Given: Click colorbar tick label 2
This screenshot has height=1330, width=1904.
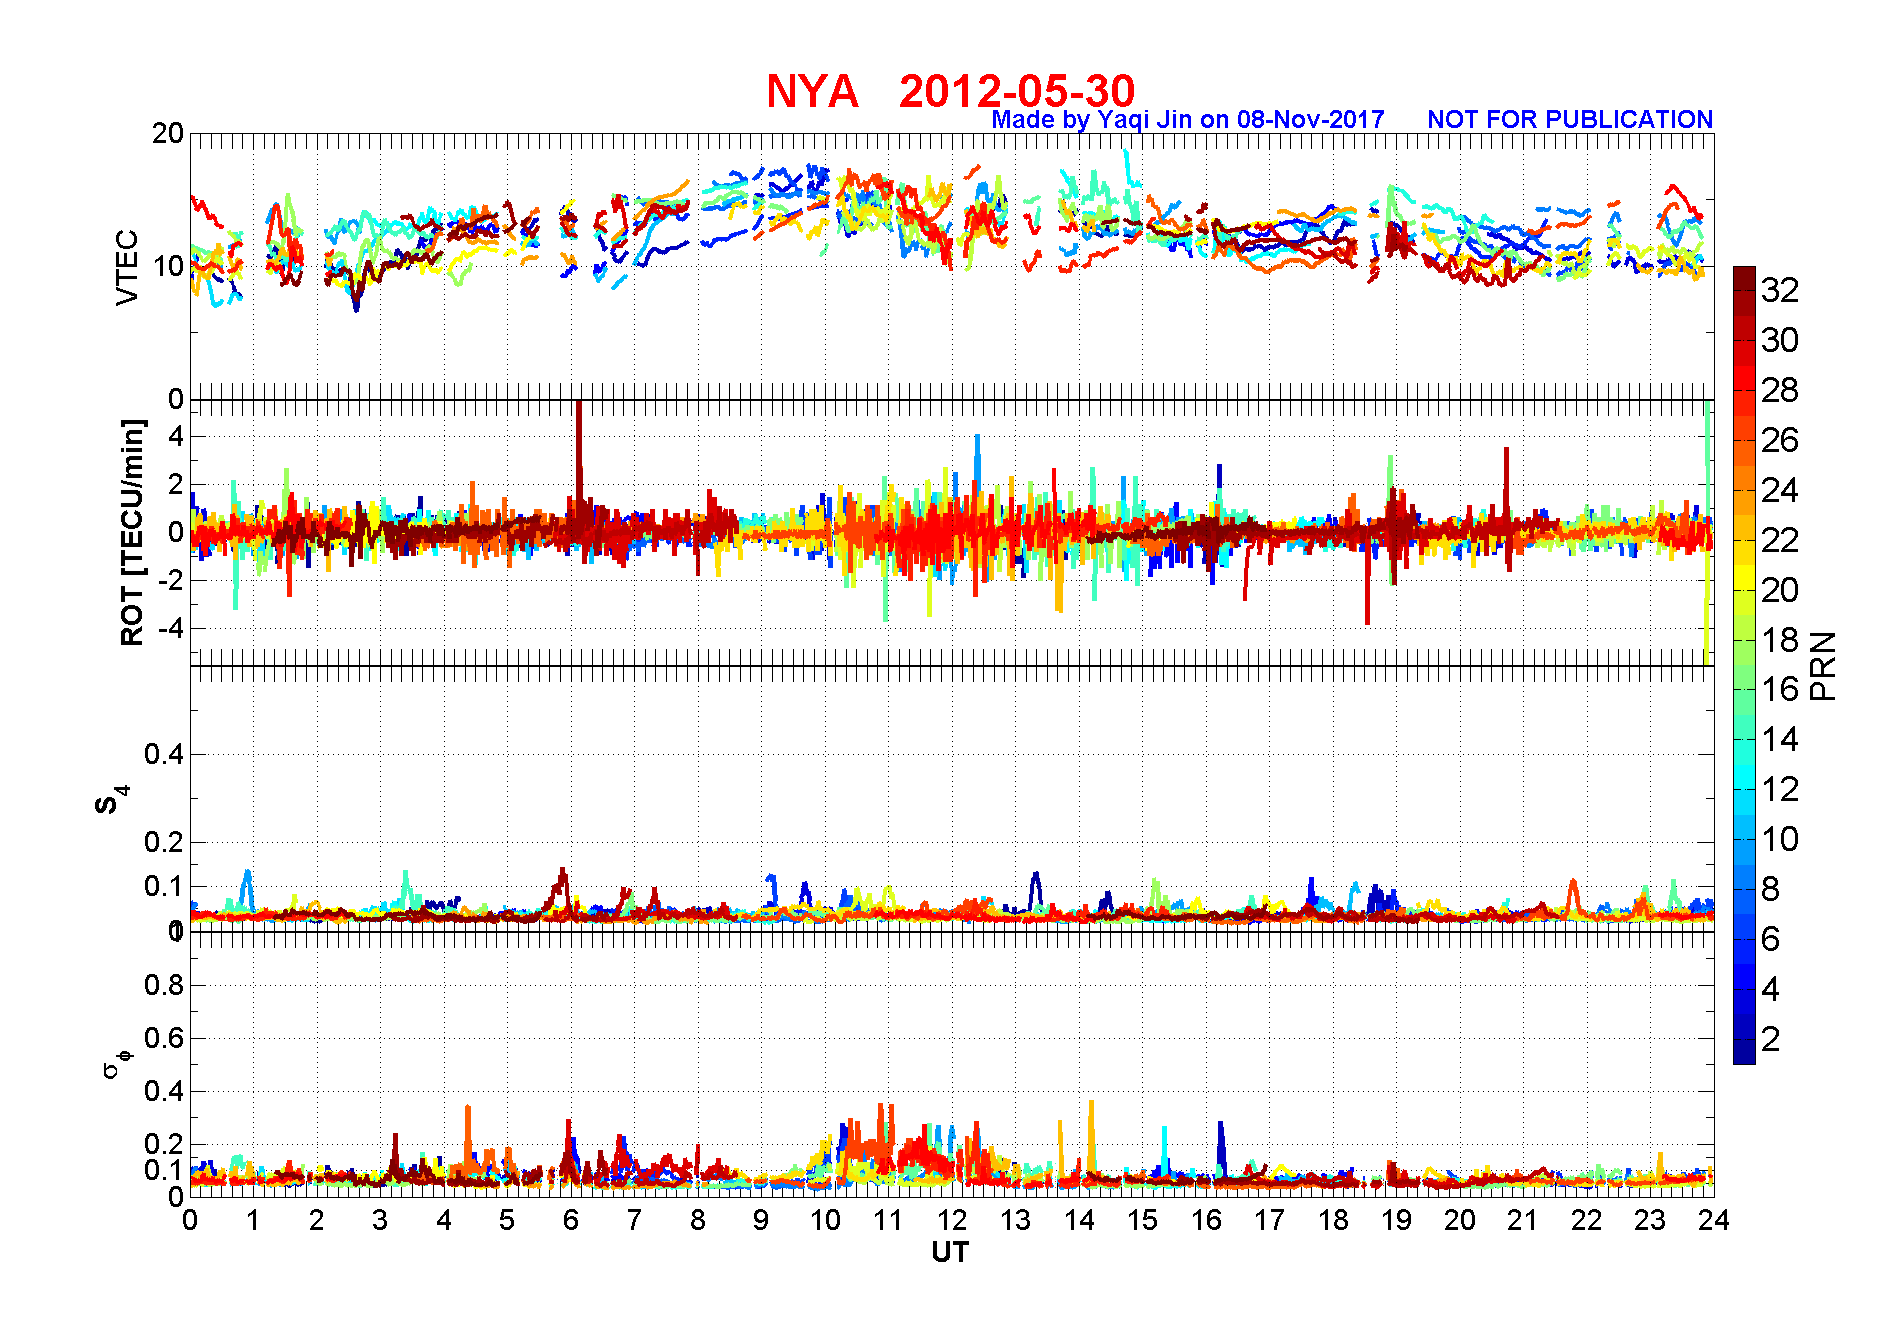Looking at the screenshot, I should [x=1771, y=1039].
